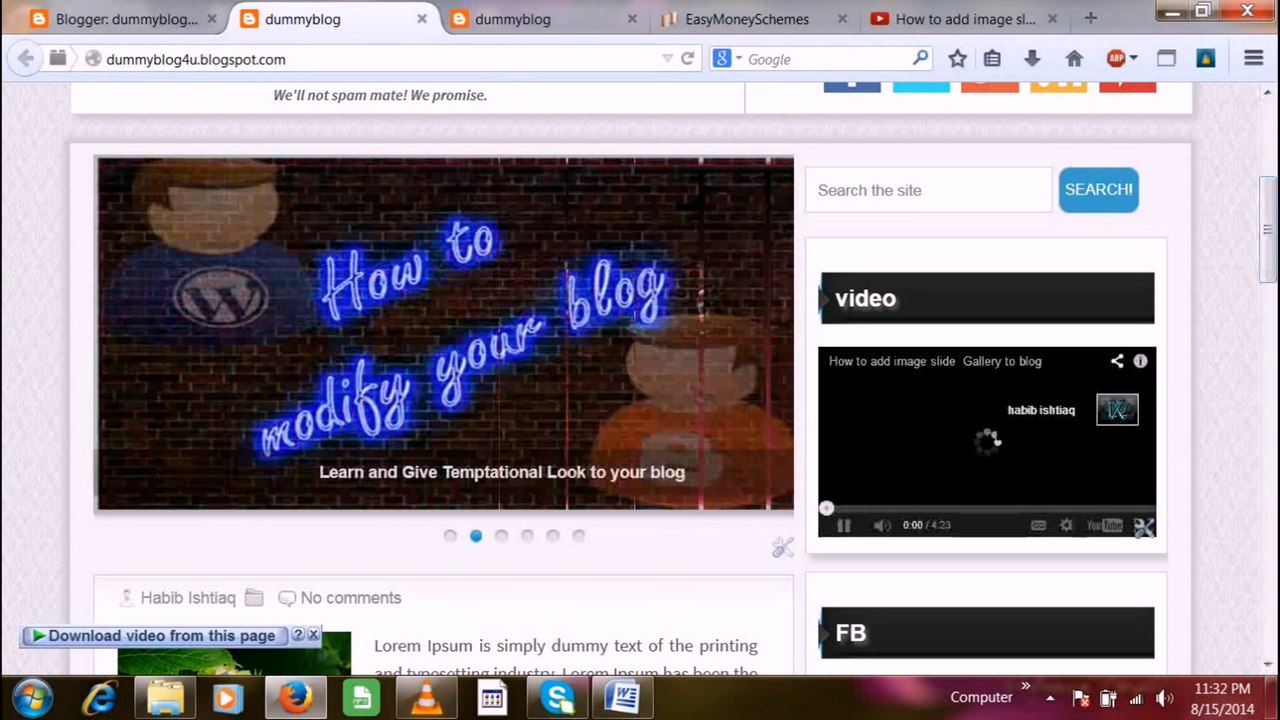Click the Adblock Plus ABP icon
This screenshot has height=720, width=1280.
tap(1116, 59)
